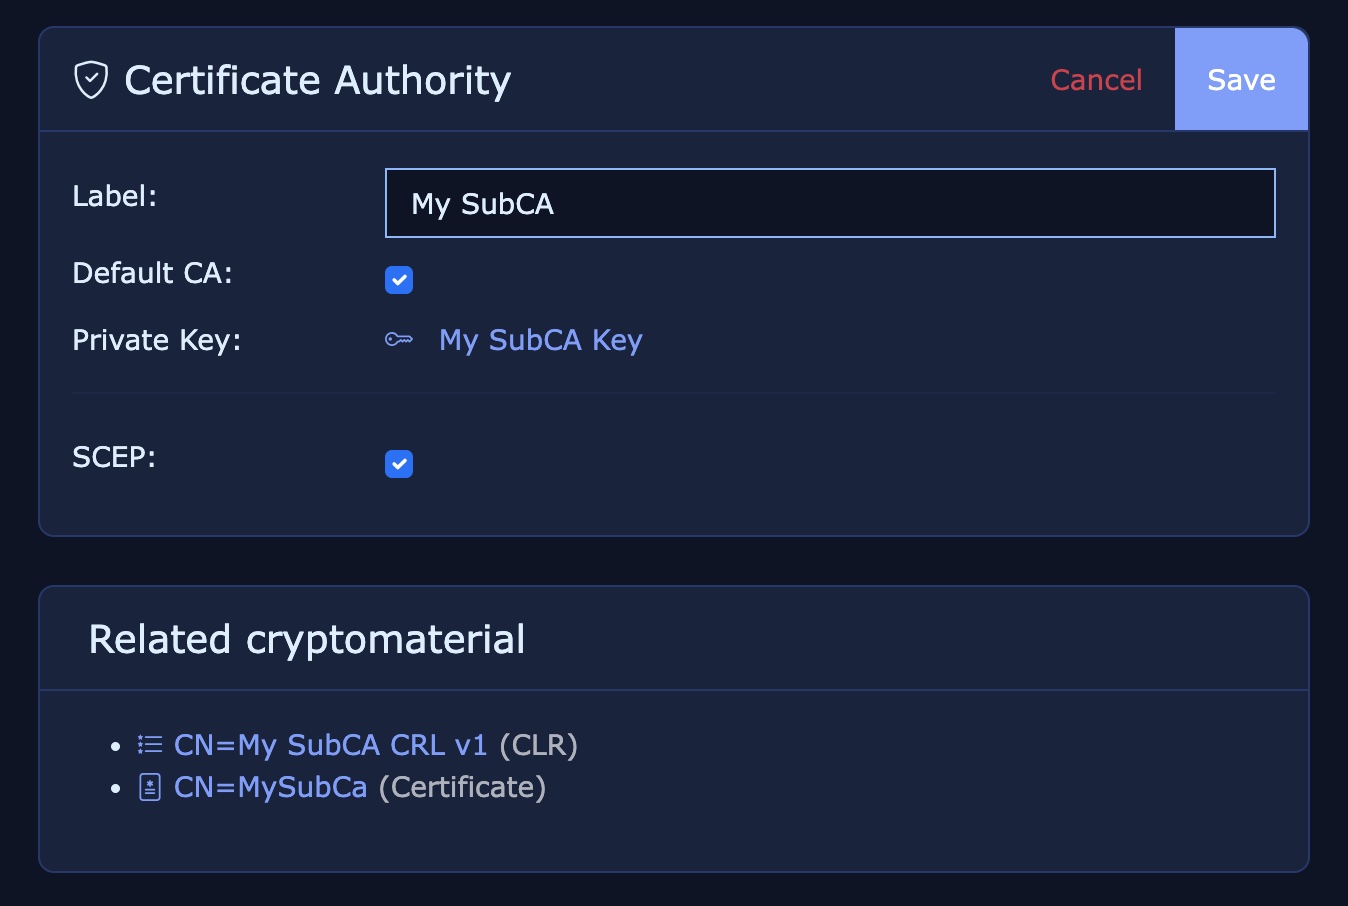The width and height of the screenshot is (1348, 906).
Task: Click the key icon next to My SubCA Key
Action: (399, 340)
